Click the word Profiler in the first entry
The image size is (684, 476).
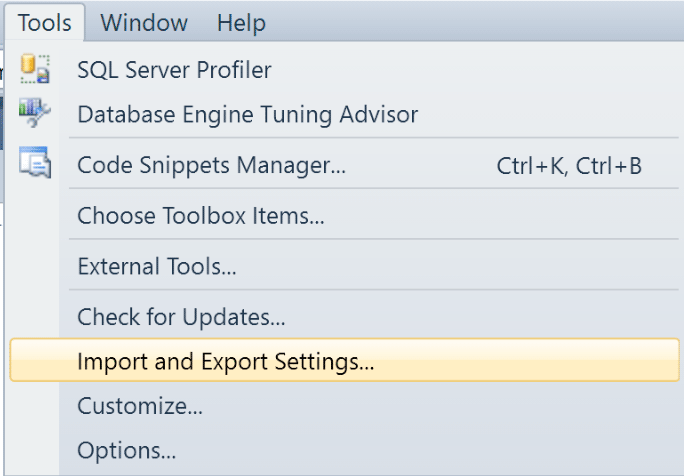234,70
